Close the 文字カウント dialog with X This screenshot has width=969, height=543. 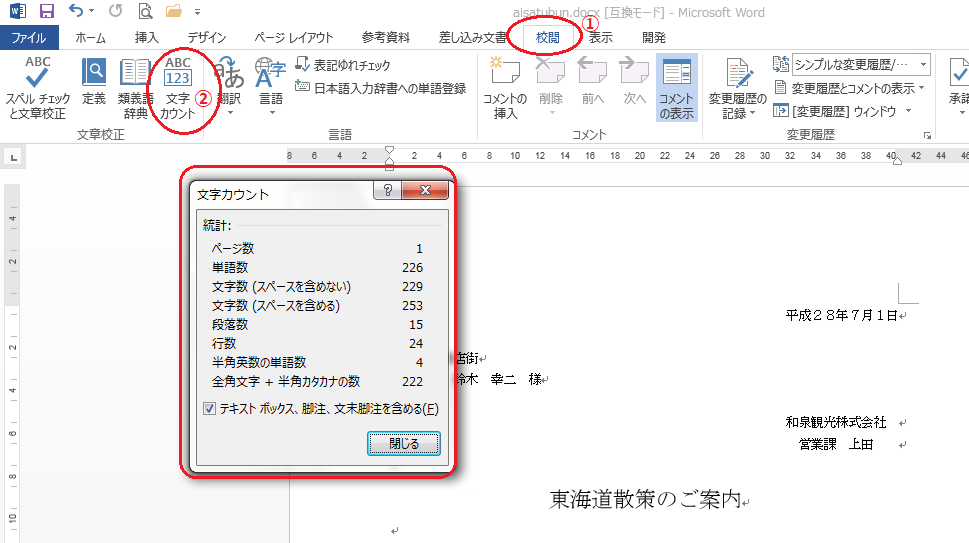pos(425,190)
